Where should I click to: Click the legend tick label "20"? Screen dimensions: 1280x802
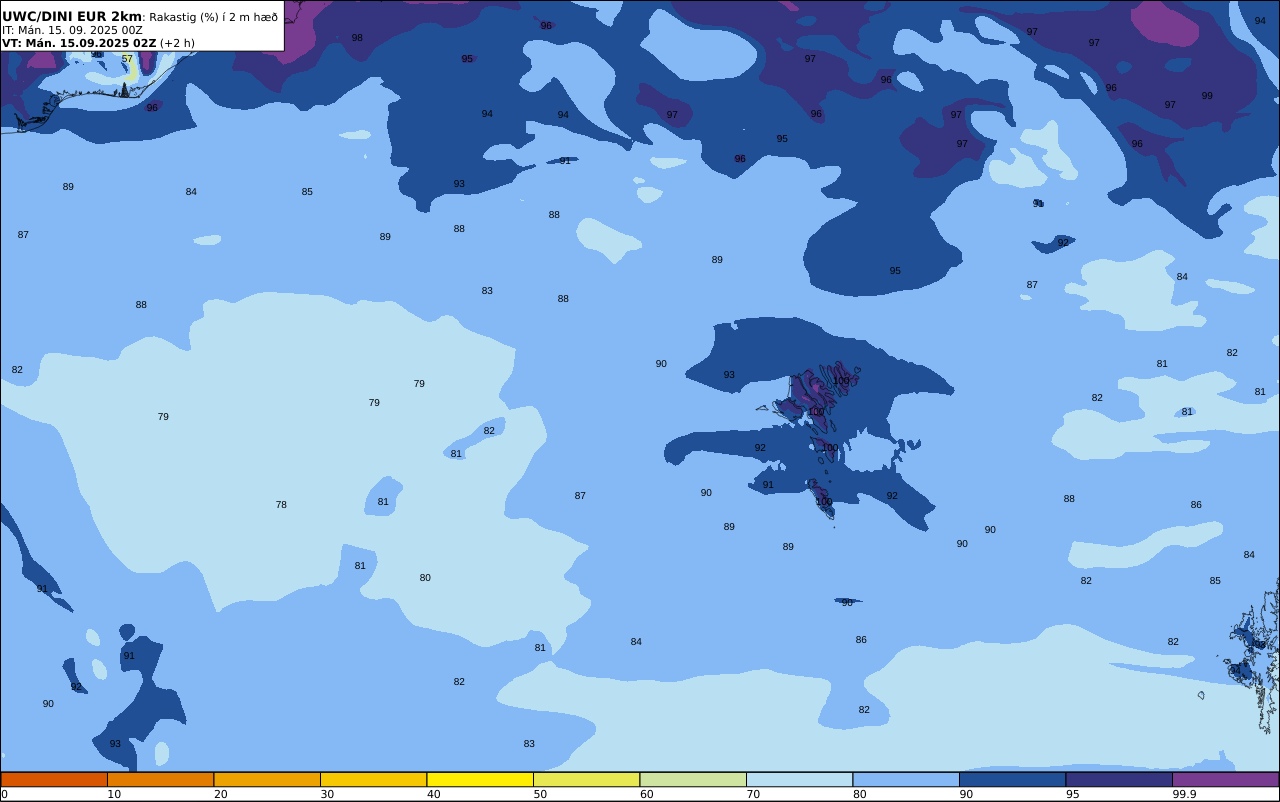pyautogui.click(x=220, y=794)
